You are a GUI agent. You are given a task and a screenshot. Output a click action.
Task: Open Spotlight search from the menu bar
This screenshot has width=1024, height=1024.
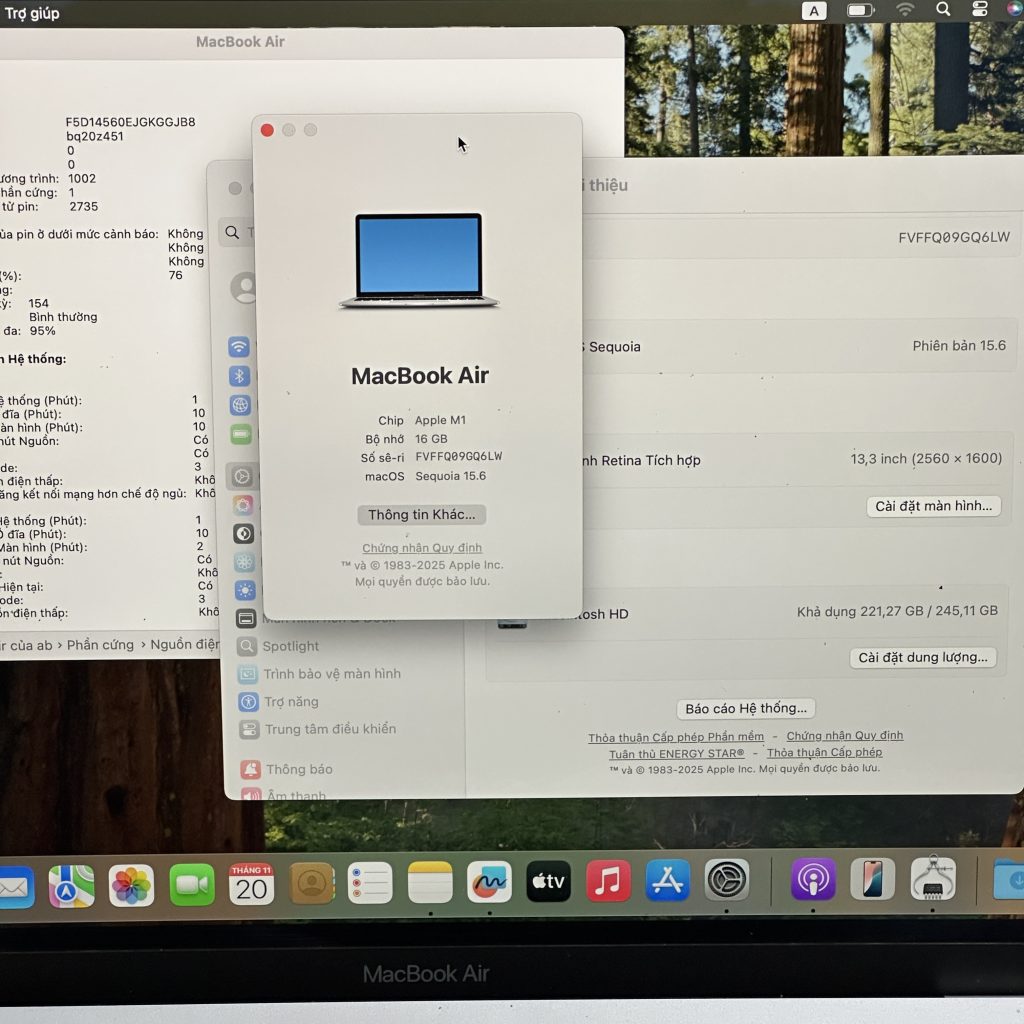point(942,12)
